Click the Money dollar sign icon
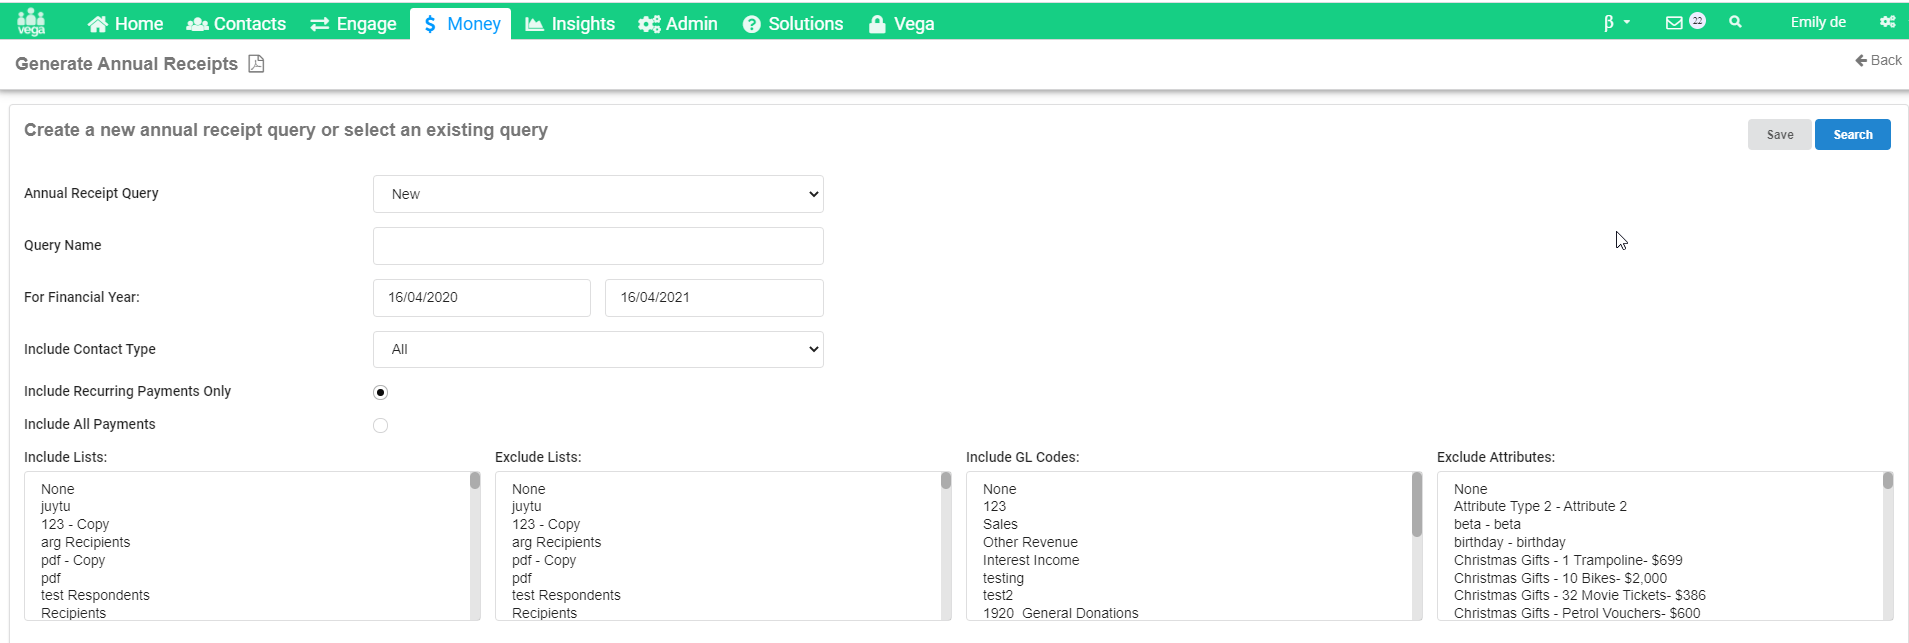Viewport: 1909px width, 643px height. pos(430,24)
